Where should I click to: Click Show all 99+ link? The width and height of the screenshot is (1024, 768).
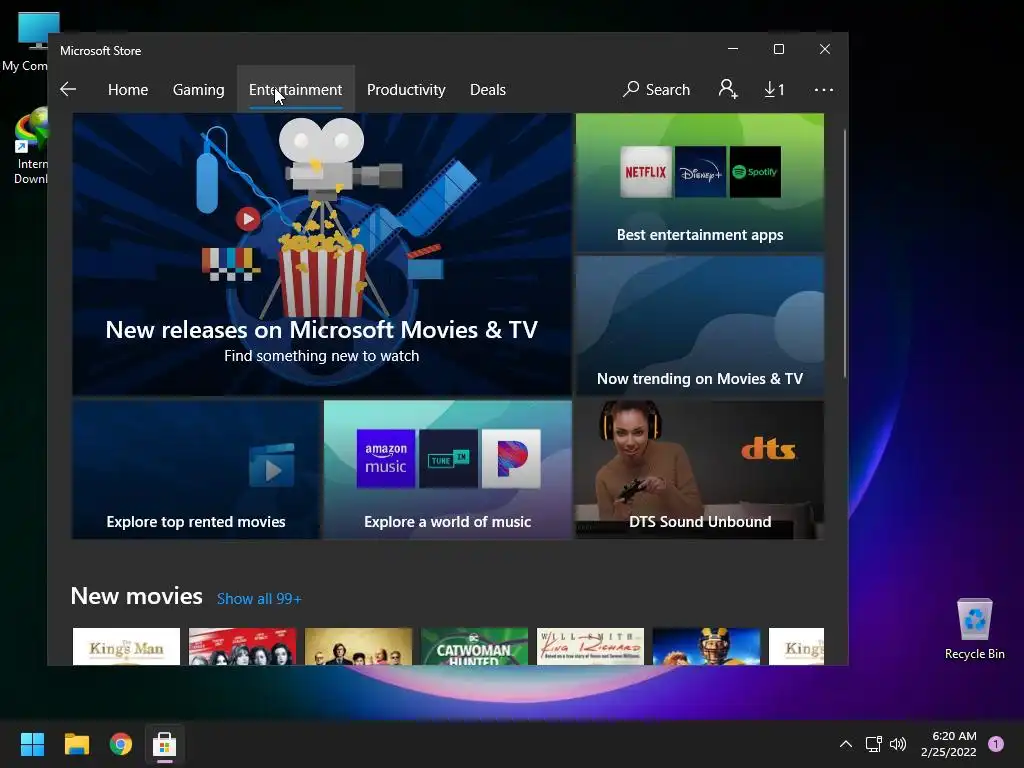click(259, 599)
